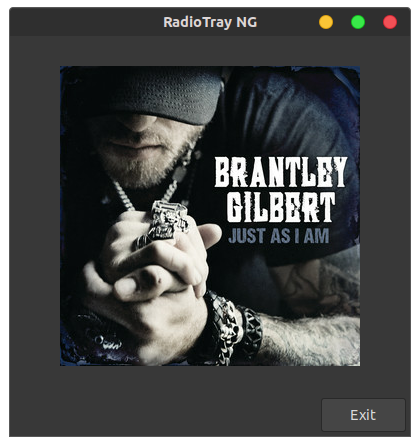Click the "BRANTLEY" text on the cover
Screen dimensions: 420x446
[x=281, y=172]
